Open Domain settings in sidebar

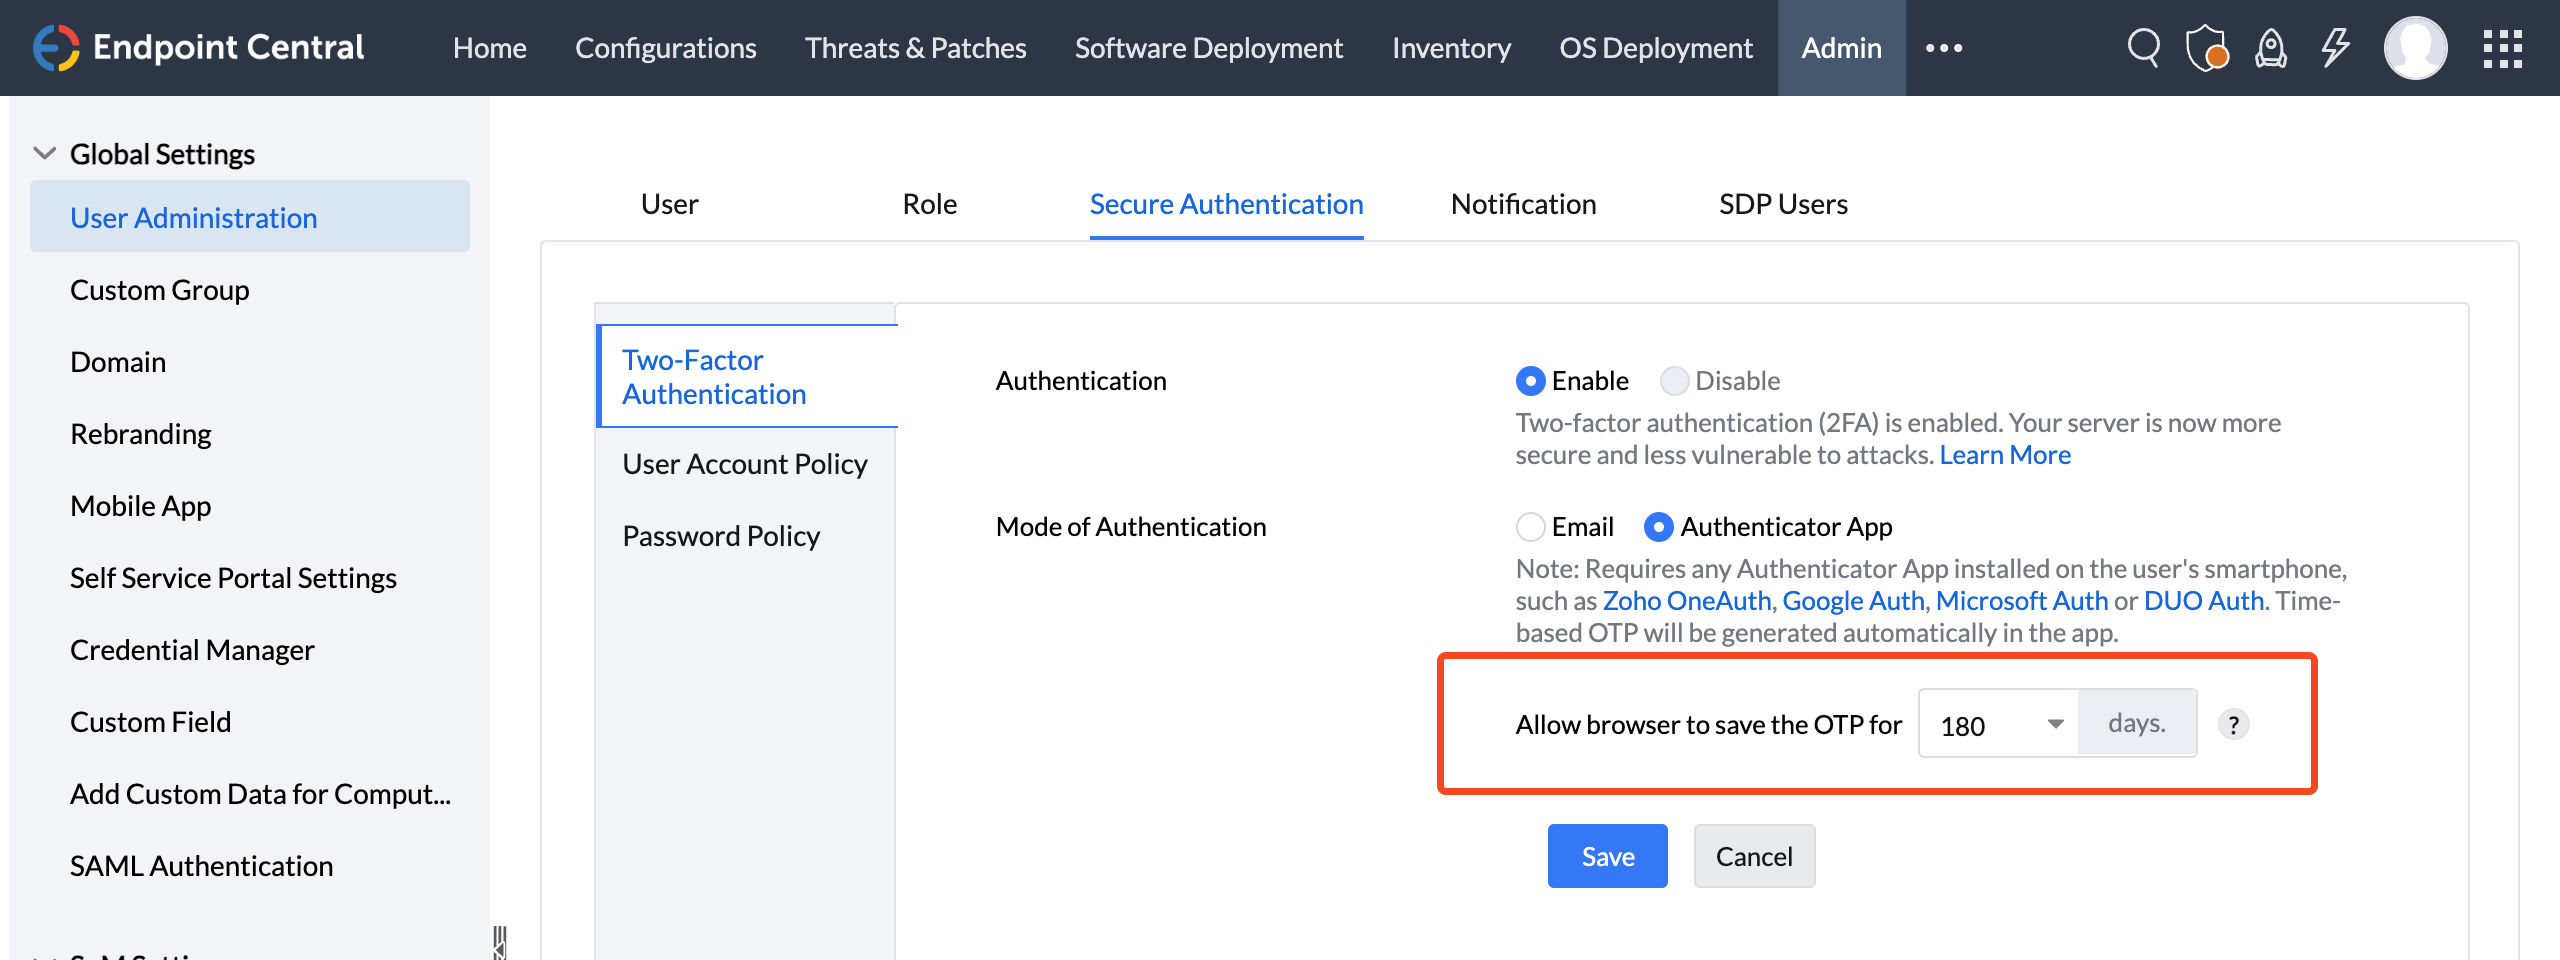click(118, 362)
